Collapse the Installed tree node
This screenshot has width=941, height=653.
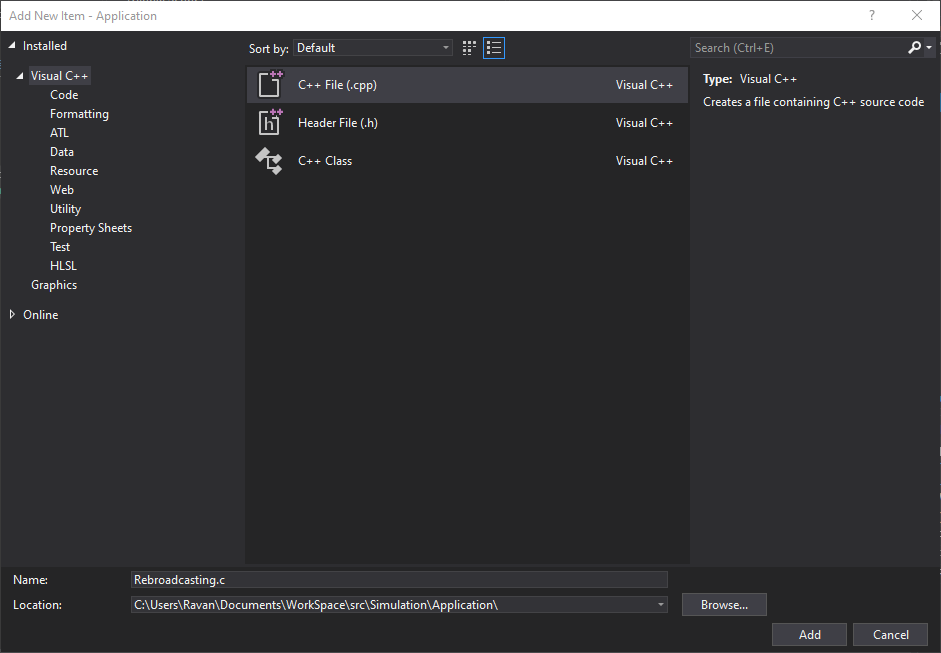click(11, 46)
